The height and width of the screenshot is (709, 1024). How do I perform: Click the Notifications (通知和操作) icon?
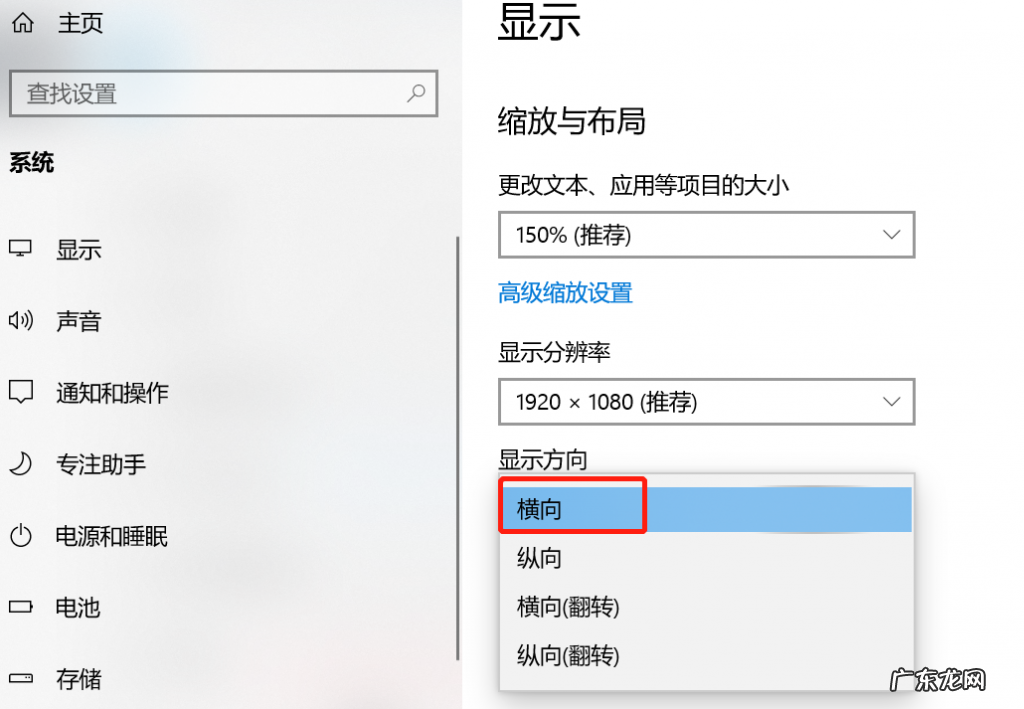point(21,392)
